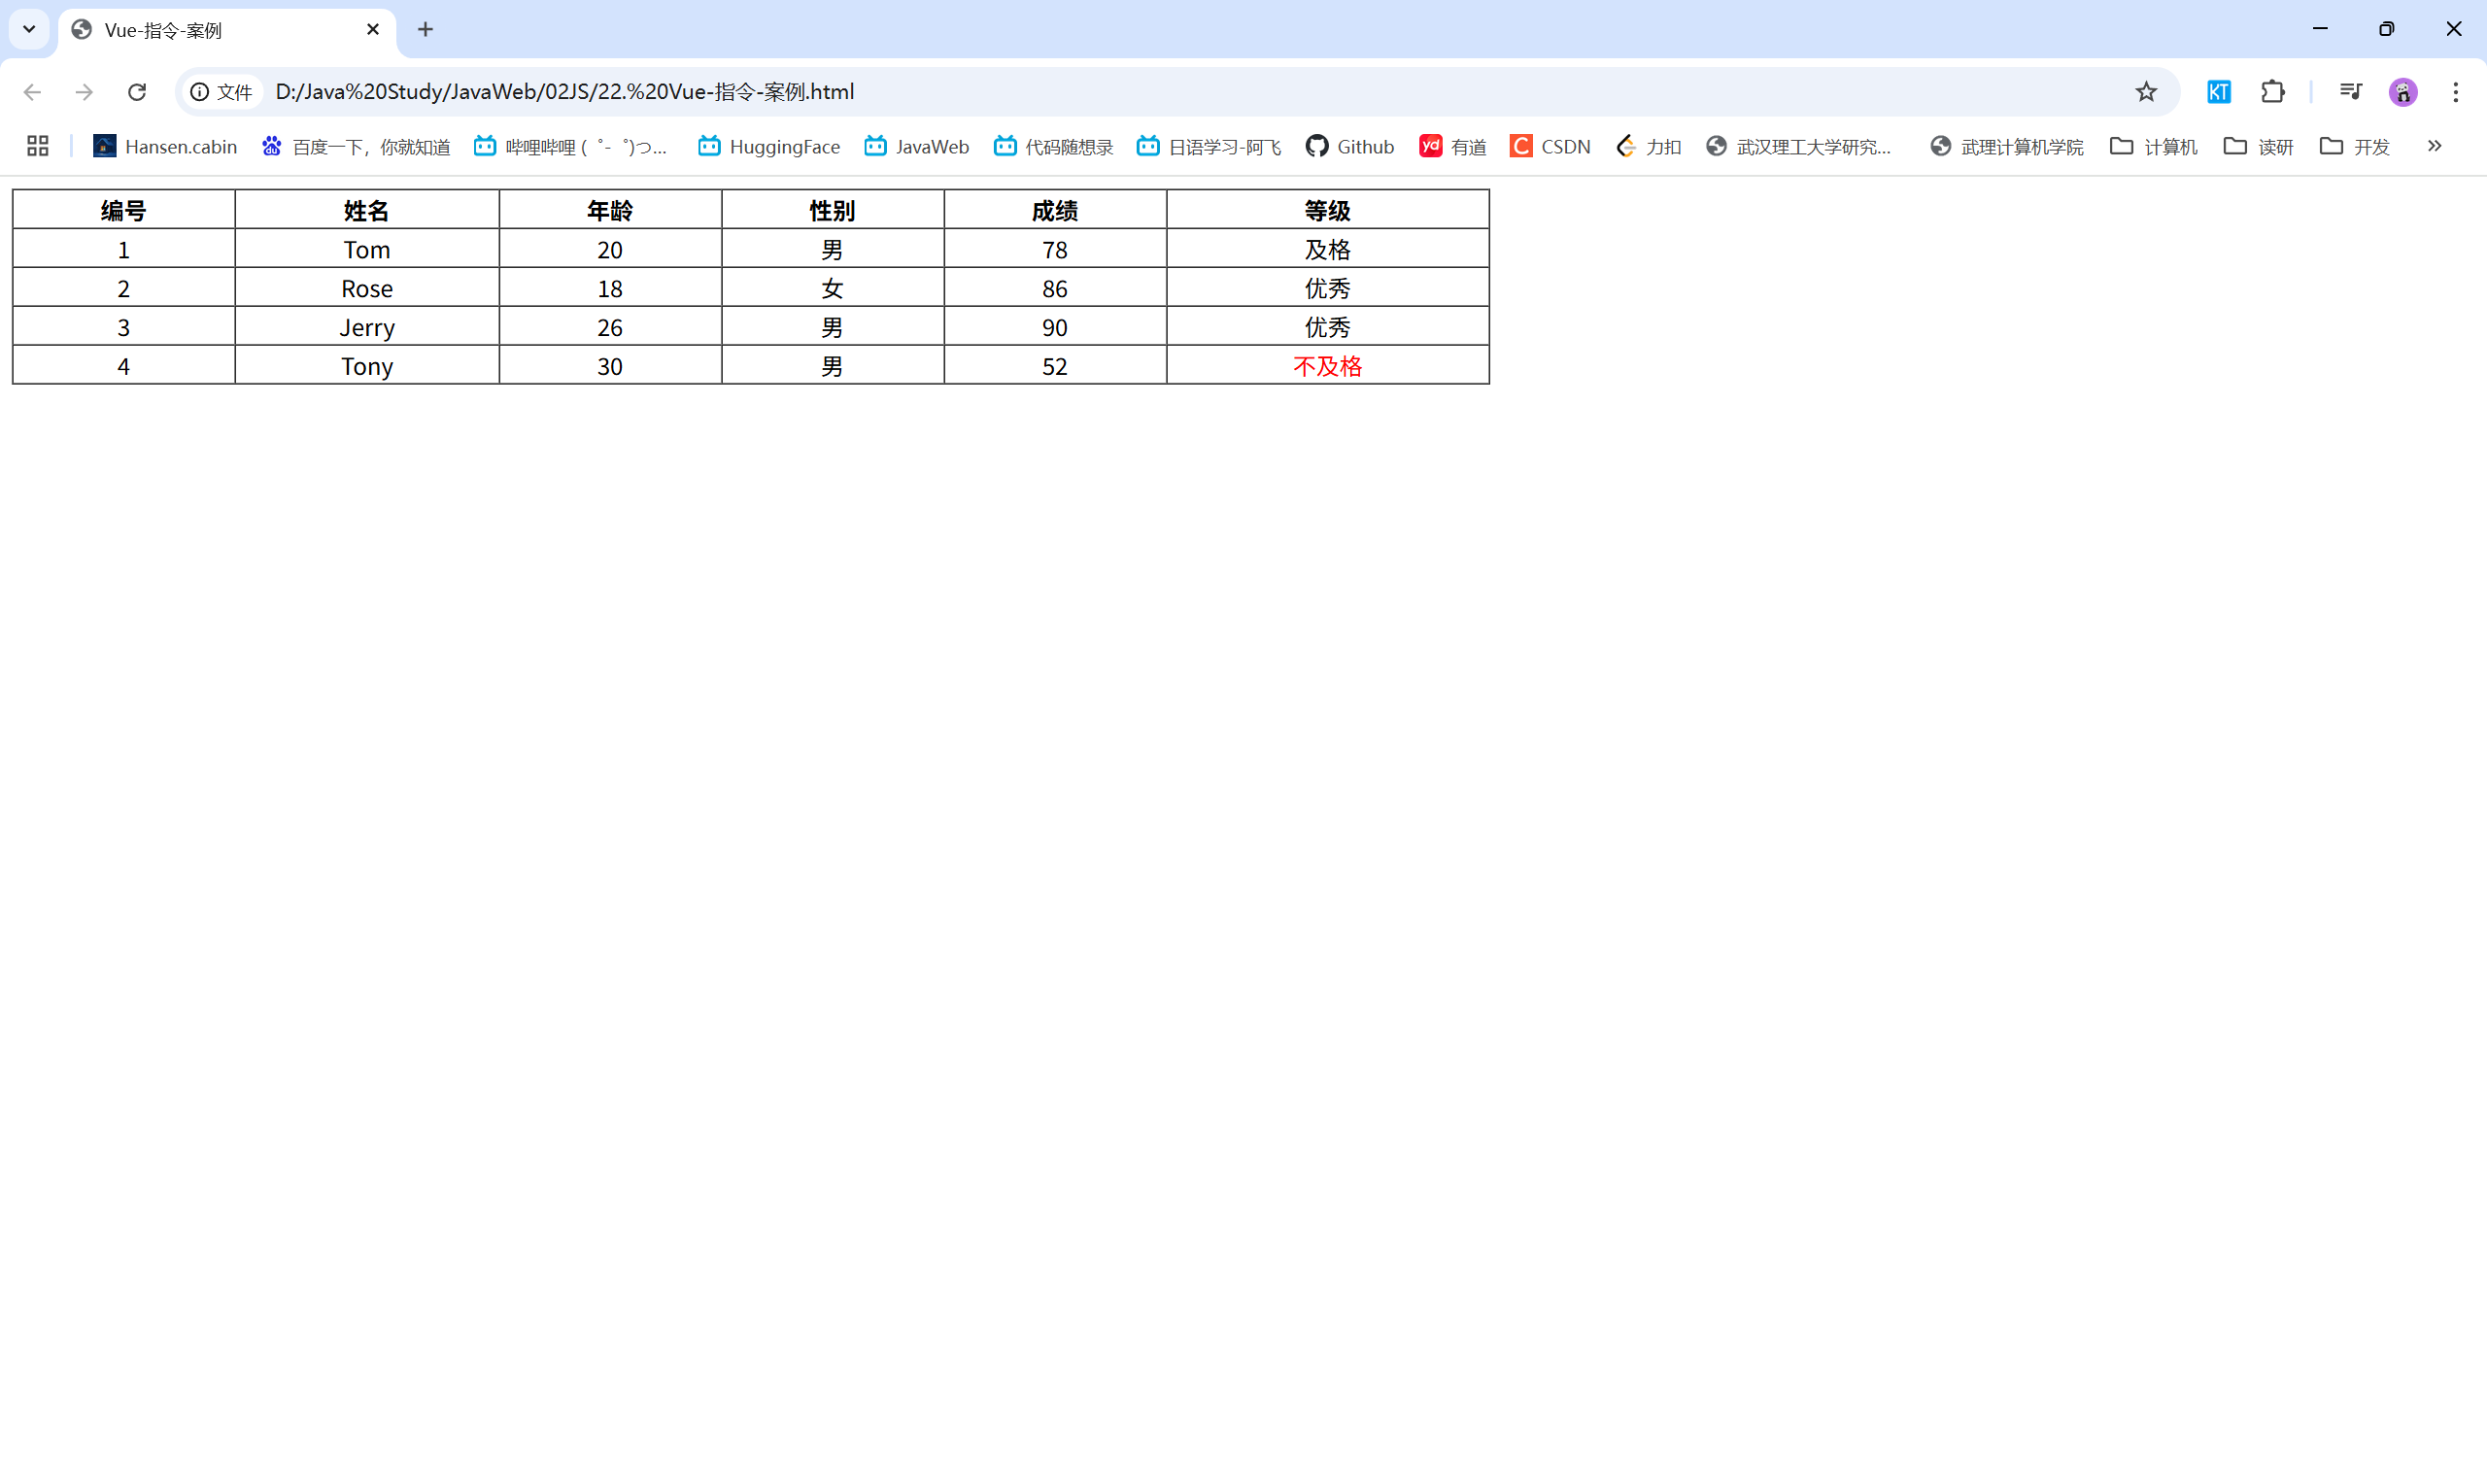Reload the current page
The height and width of the screenshot is (1484, 2487).
[137, 92]
